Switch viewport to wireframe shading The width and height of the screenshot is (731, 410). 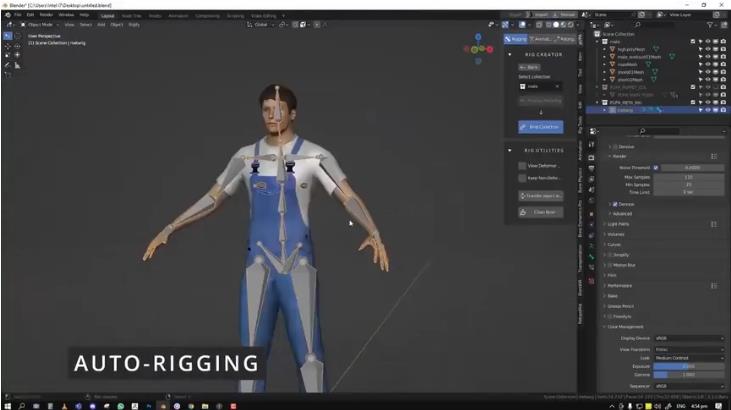pos(549,25)
